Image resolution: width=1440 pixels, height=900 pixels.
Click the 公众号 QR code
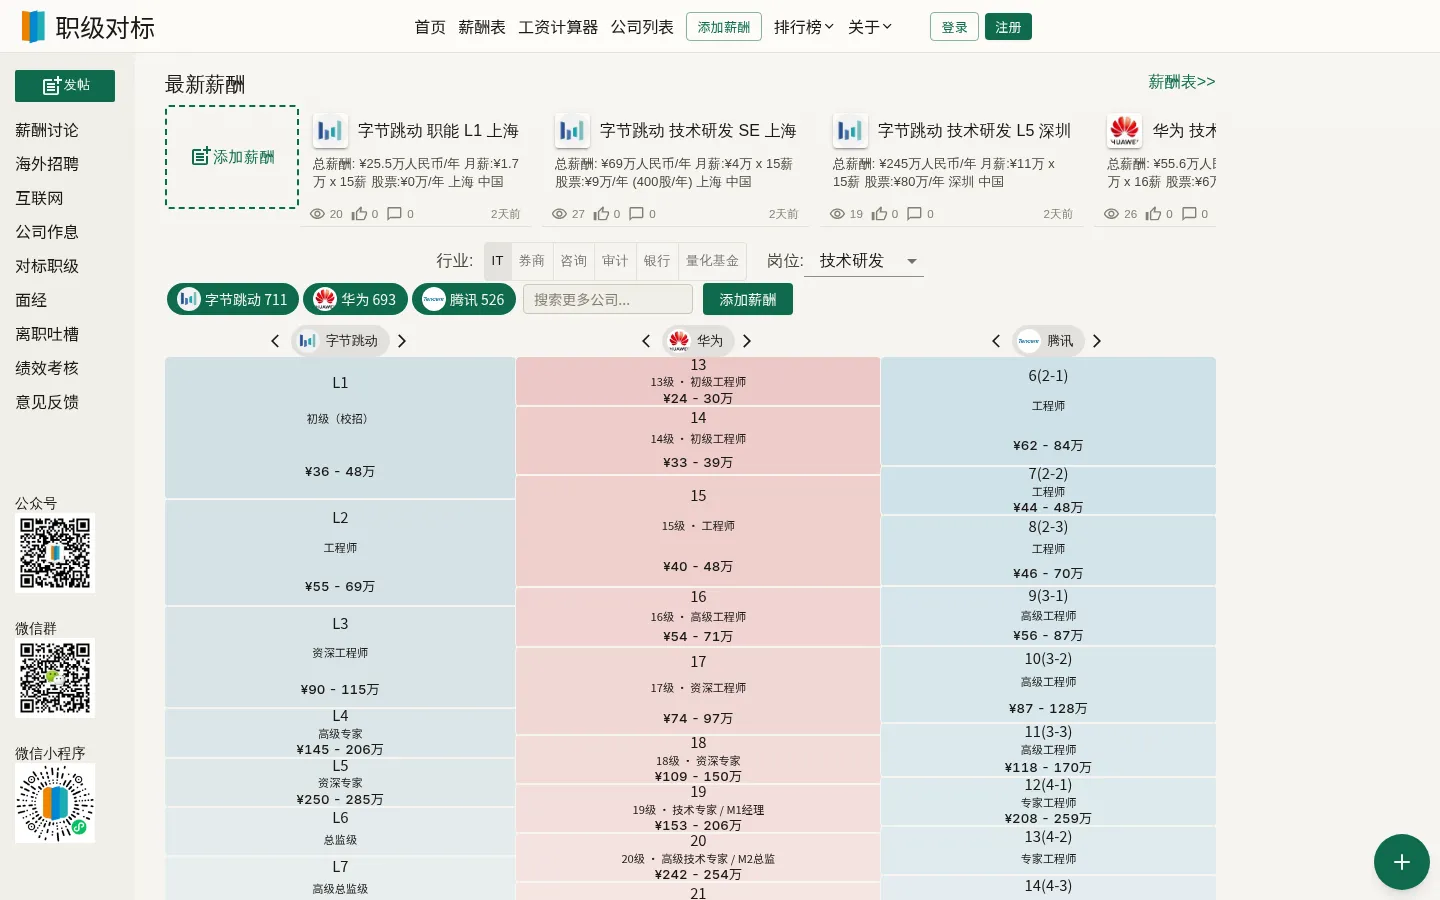pyautogui.click(x=55, y=553)
